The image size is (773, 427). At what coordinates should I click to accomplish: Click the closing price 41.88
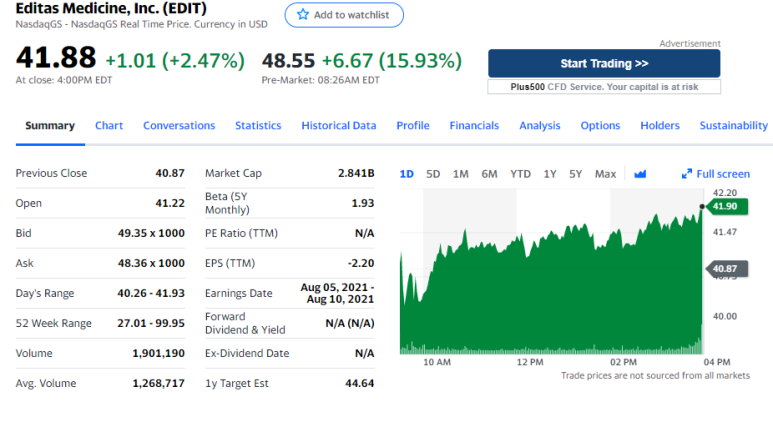(x=56, y=57)
